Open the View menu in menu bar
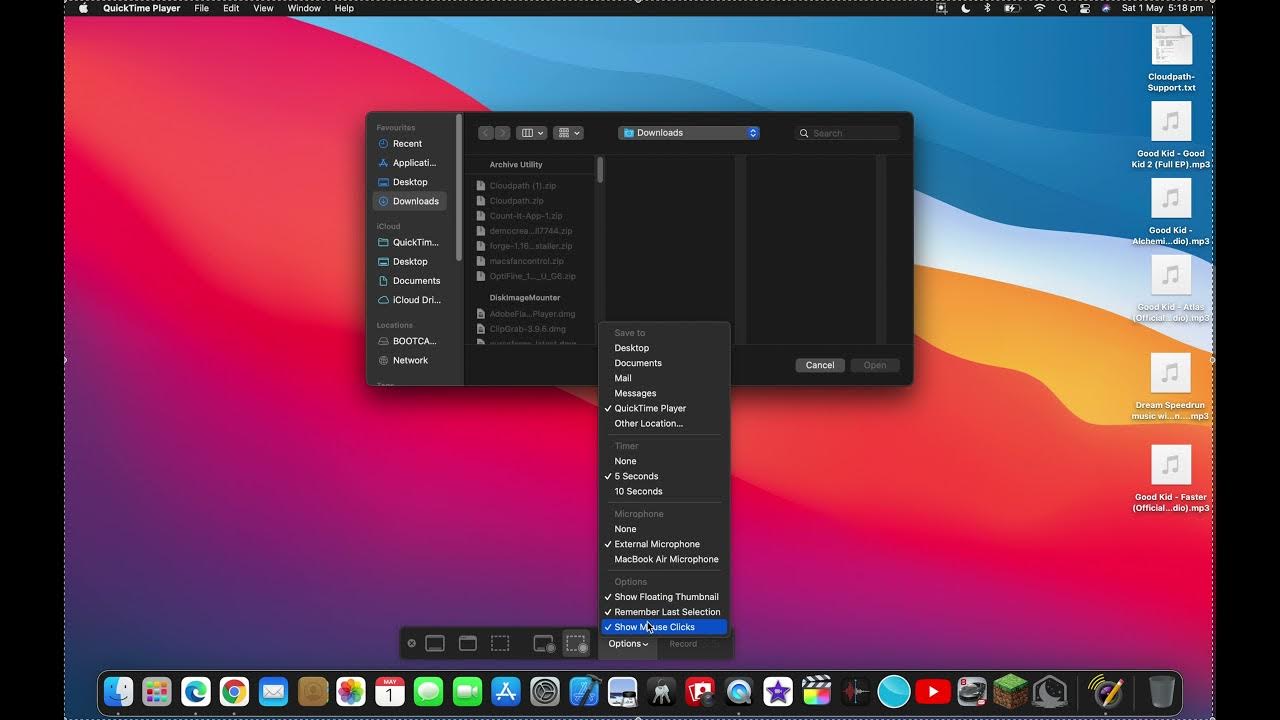This screenshot has width=1280, height=720. click(263, 8)
